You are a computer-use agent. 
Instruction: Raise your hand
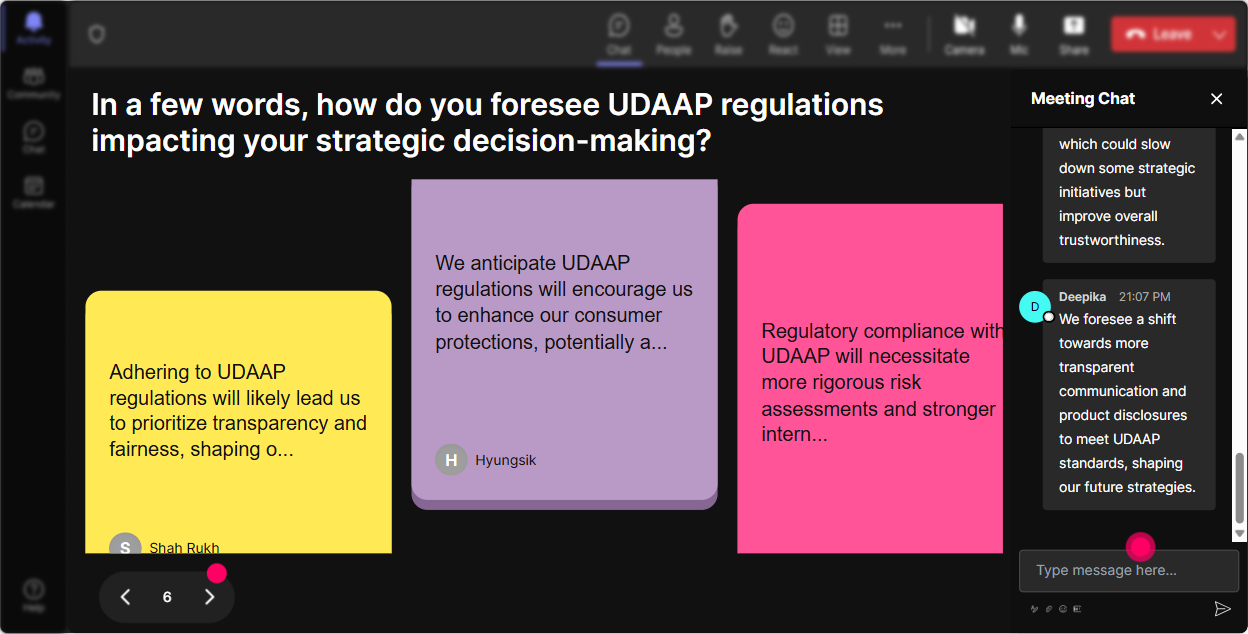point(728,34)
